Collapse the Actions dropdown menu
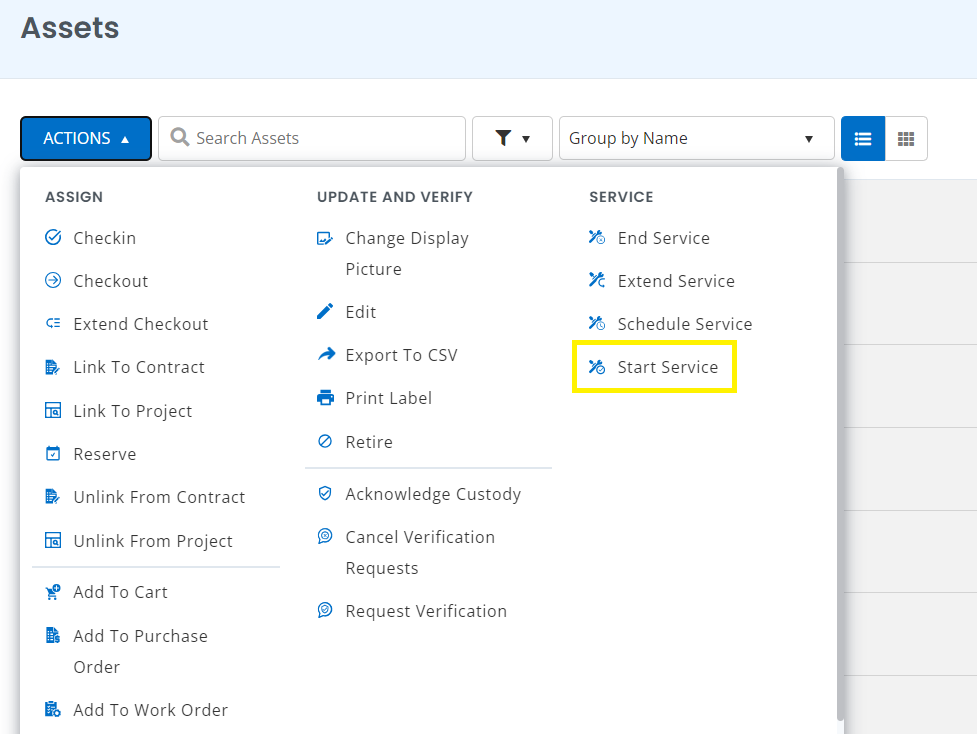 click(86, 139)
